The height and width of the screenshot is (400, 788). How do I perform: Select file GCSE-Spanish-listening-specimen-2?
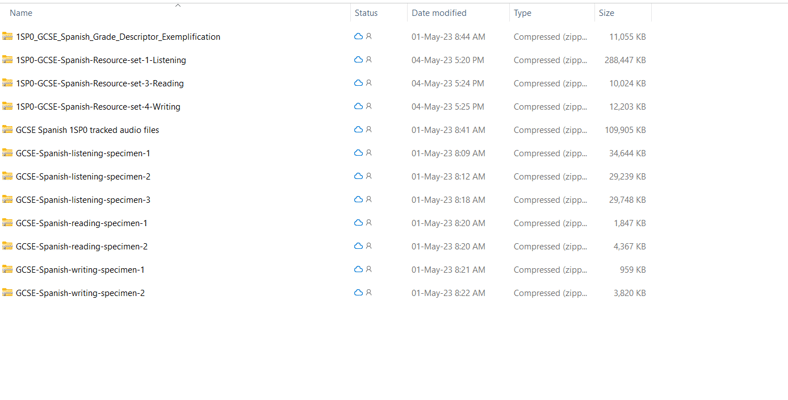[83, 176]
